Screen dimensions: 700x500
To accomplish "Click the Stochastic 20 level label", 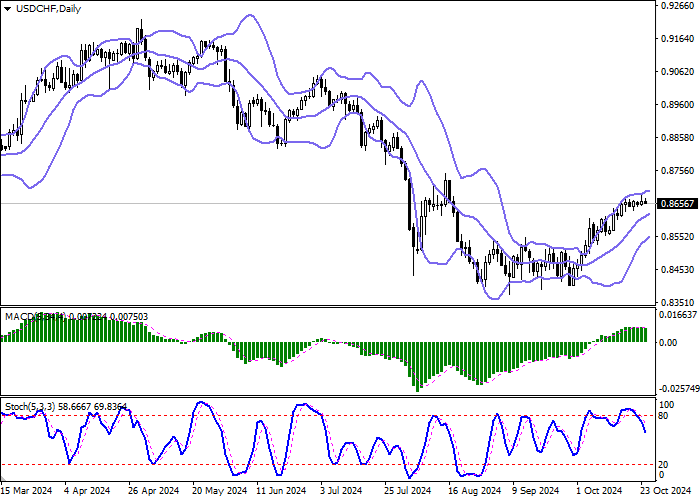I will (663, 465).
